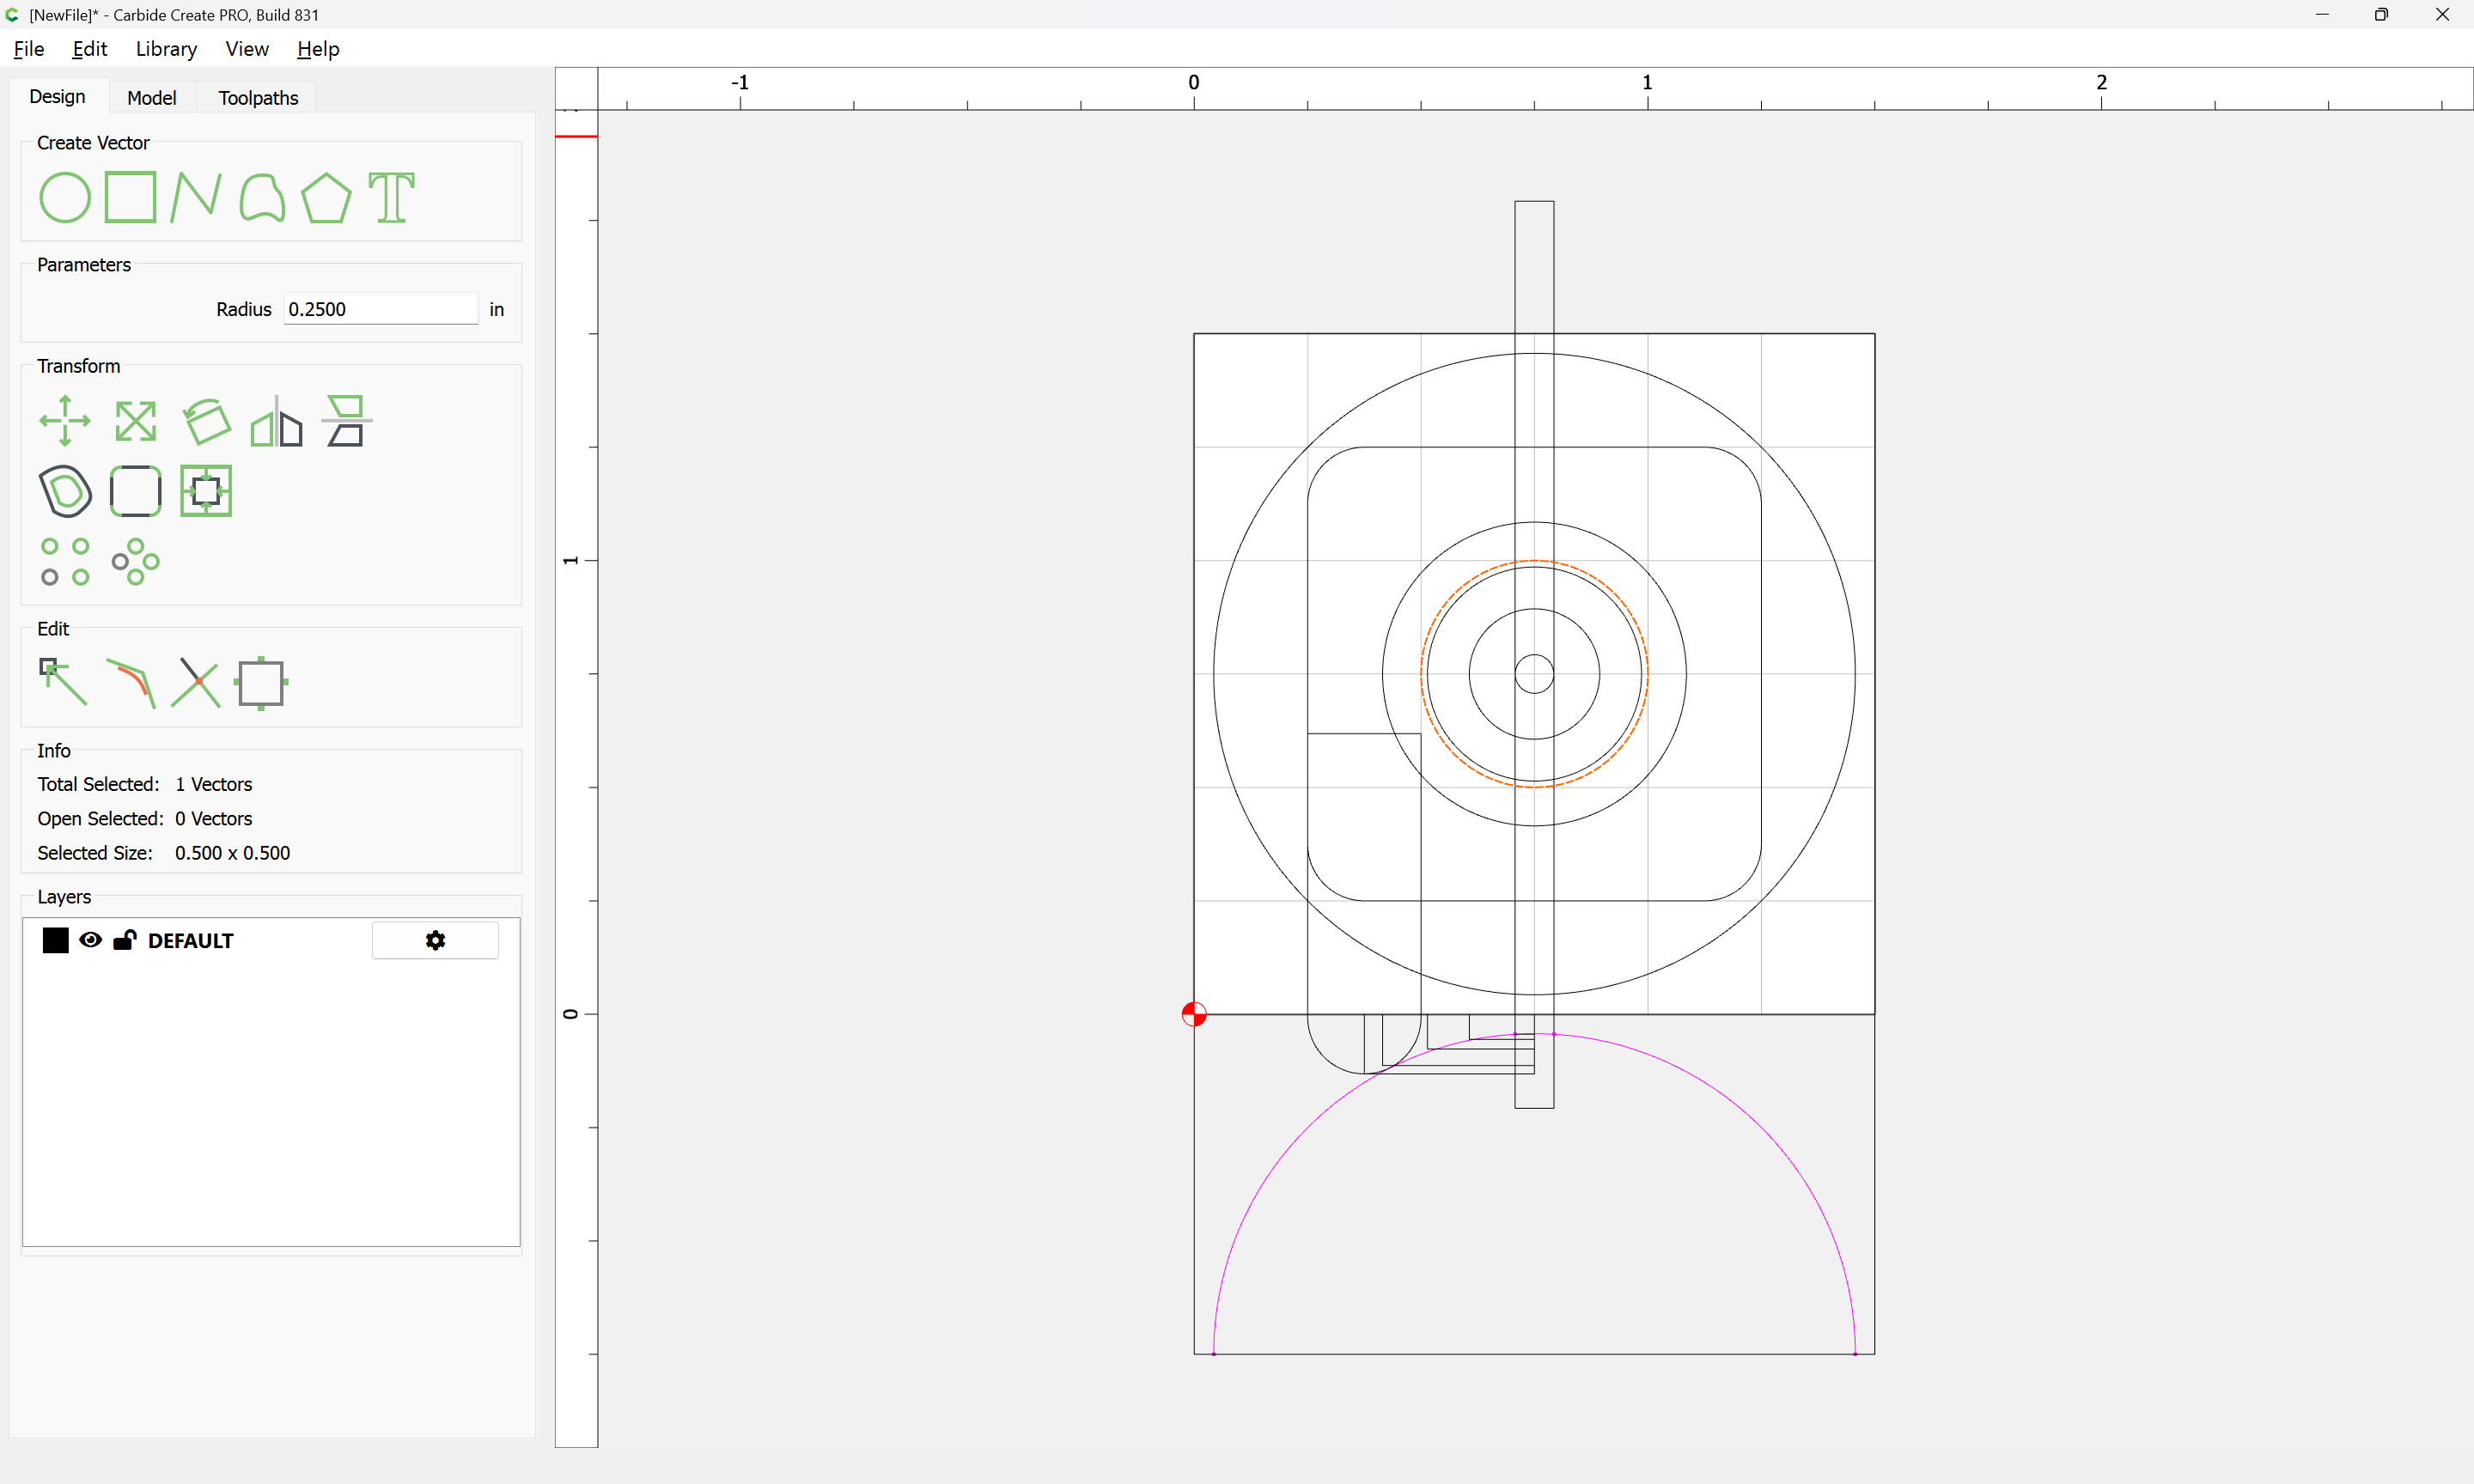Open DEFAULT layer settings gear
Viewport: 2474px width, 1484px height.
pos(435,940)
